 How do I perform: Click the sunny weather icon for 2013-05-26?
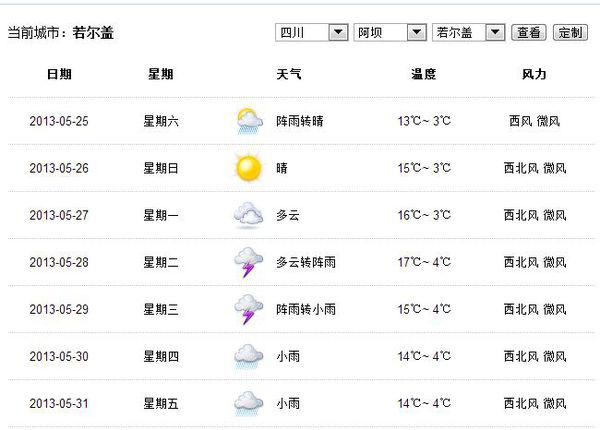pos(248,168)
